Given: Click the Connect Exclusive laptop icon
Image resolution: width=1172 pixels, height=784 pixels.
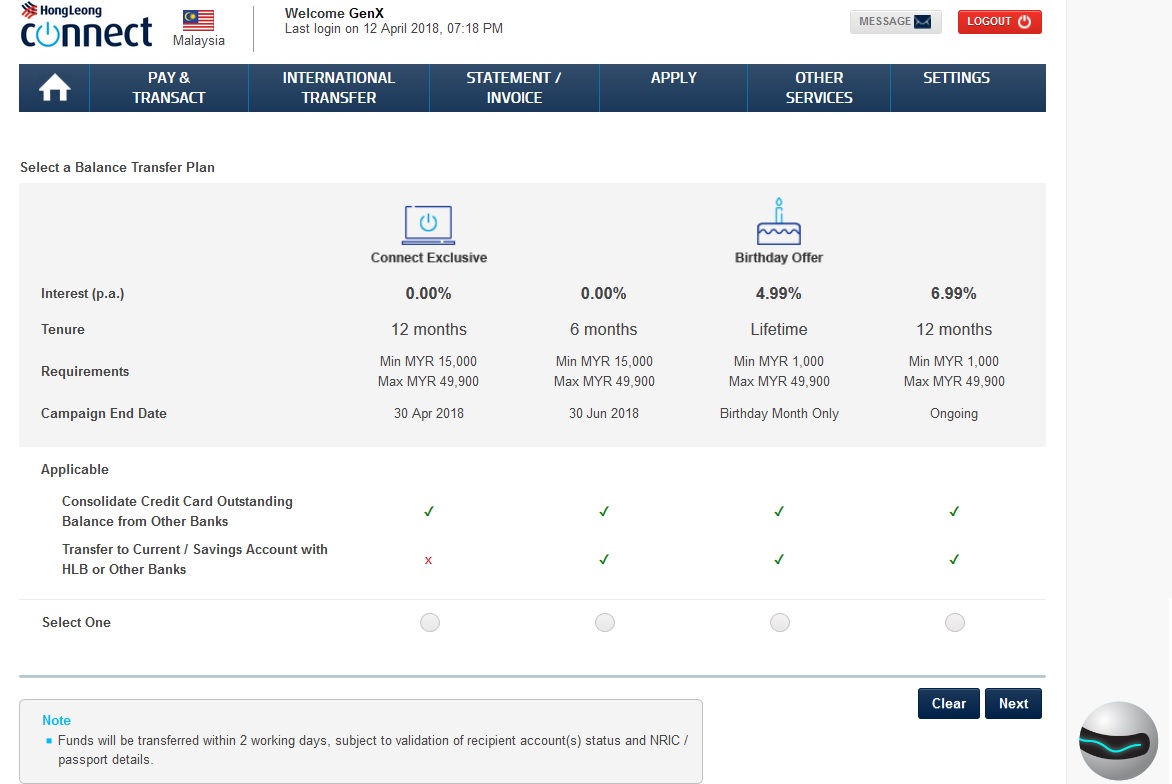Looking at the screenshot, I should [x=428, y=225].
